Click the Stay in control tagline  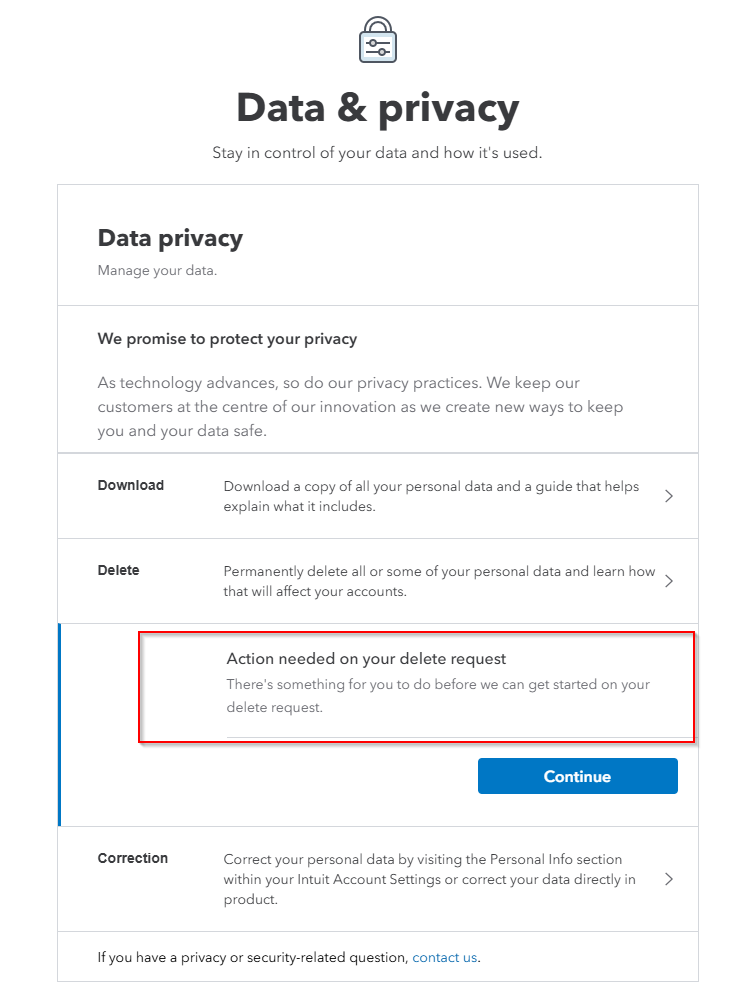[x=377, y=153]
